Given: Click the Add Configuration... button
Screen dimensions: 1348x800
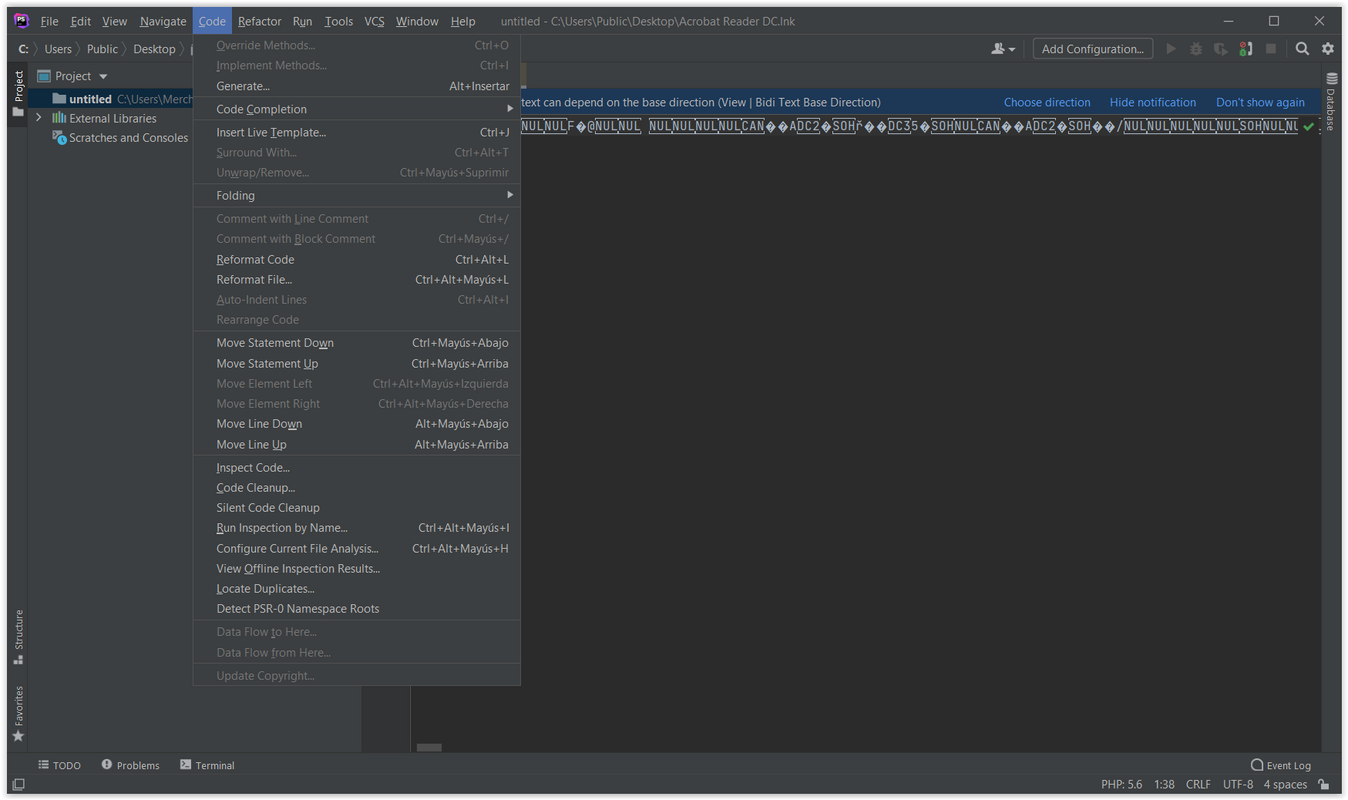Looking at the screenshot, I should (x=1092, y=49).
